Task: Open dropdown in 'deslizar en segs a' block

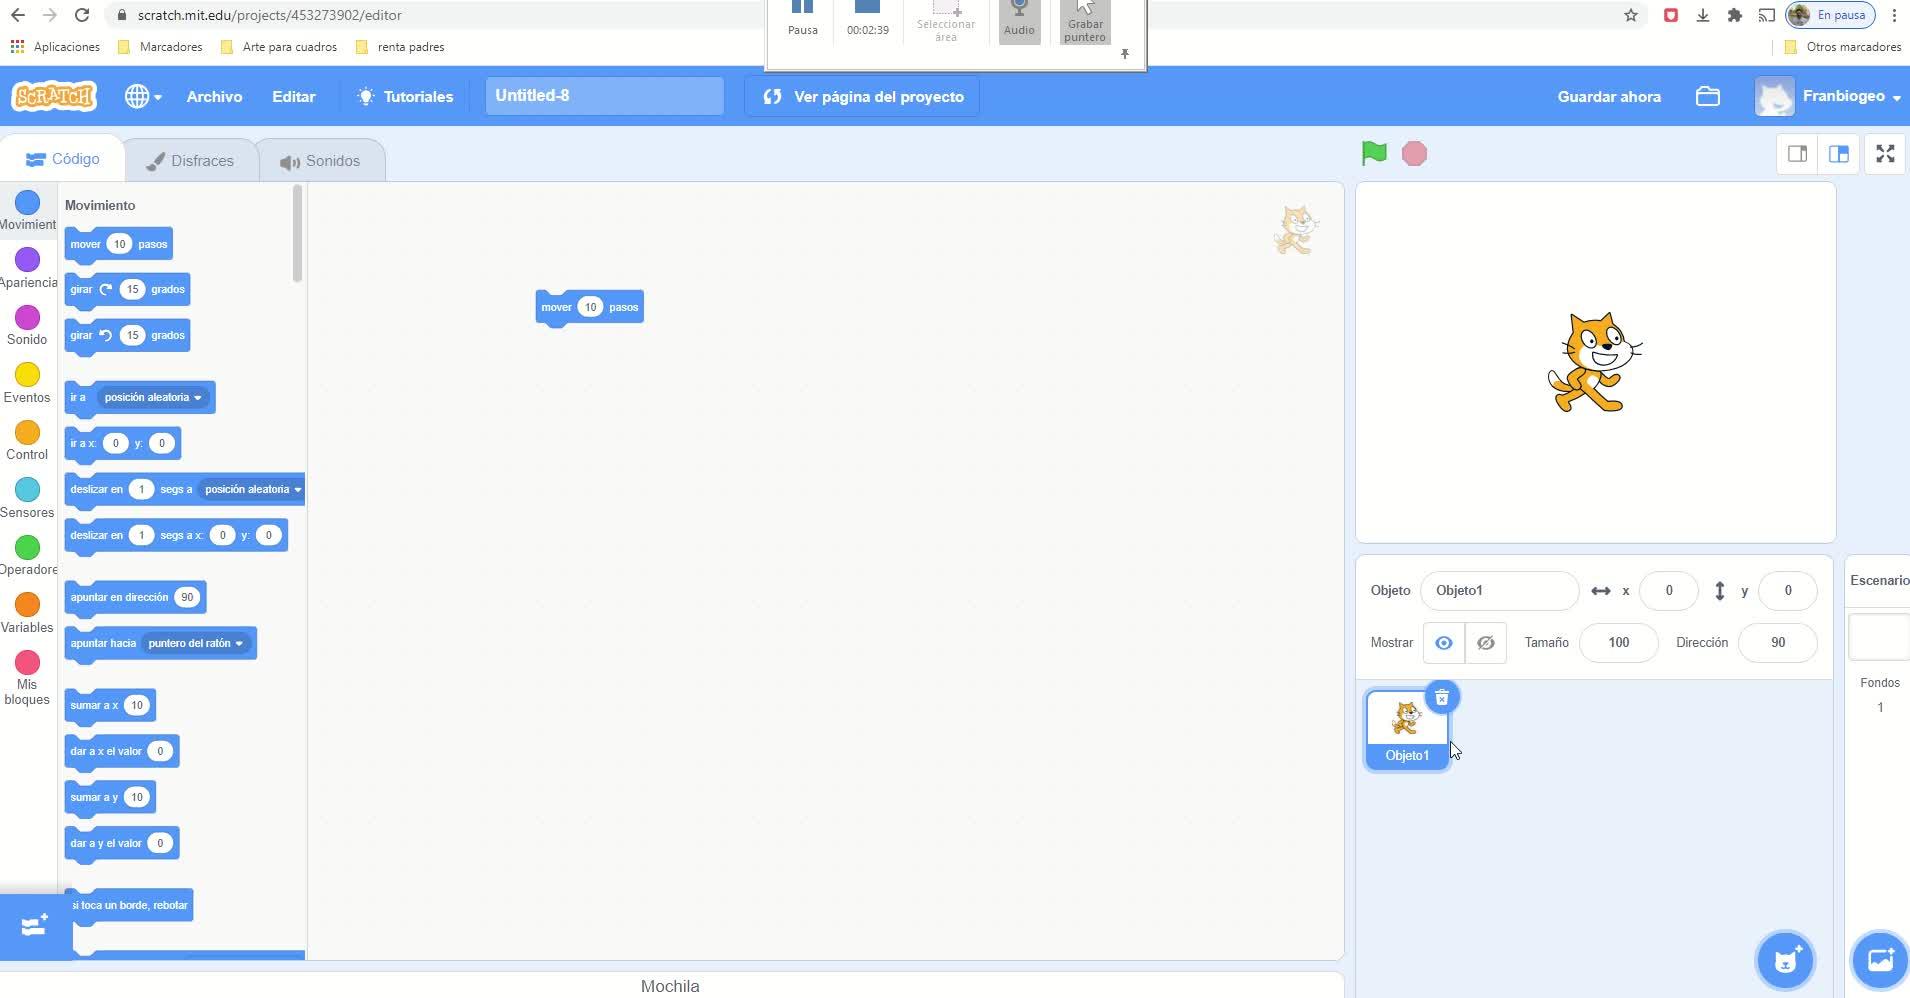Action: coord(252,489)
